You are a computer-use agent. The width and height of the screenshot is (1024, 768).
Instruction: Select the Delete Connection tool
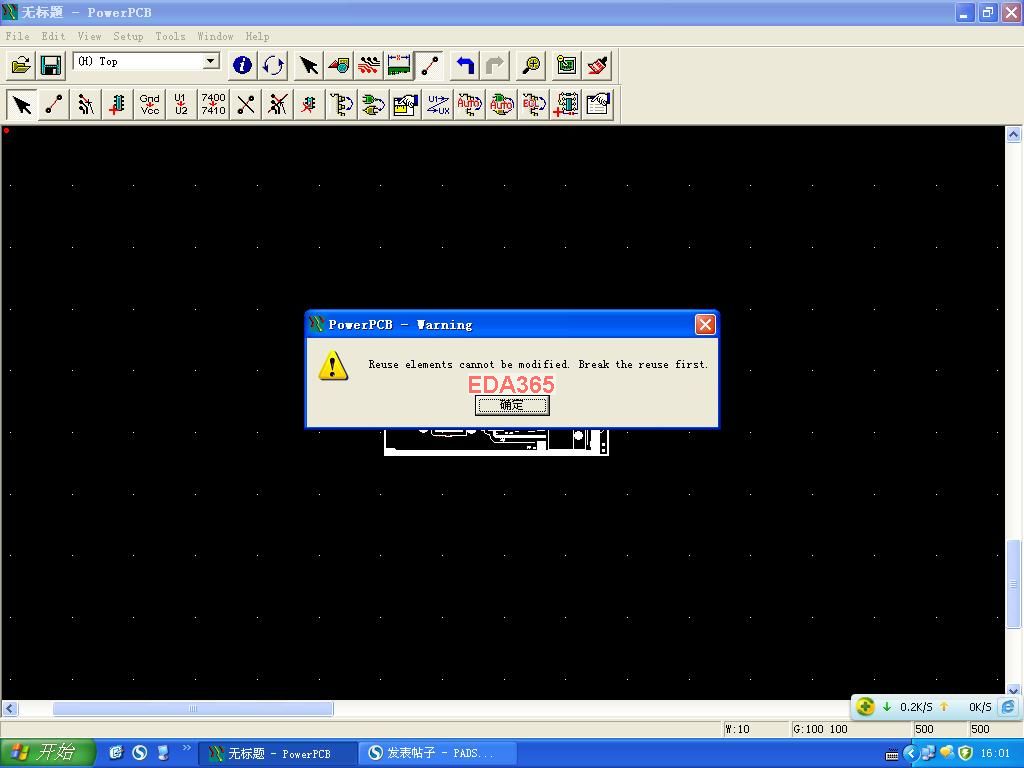coord(245,104)
